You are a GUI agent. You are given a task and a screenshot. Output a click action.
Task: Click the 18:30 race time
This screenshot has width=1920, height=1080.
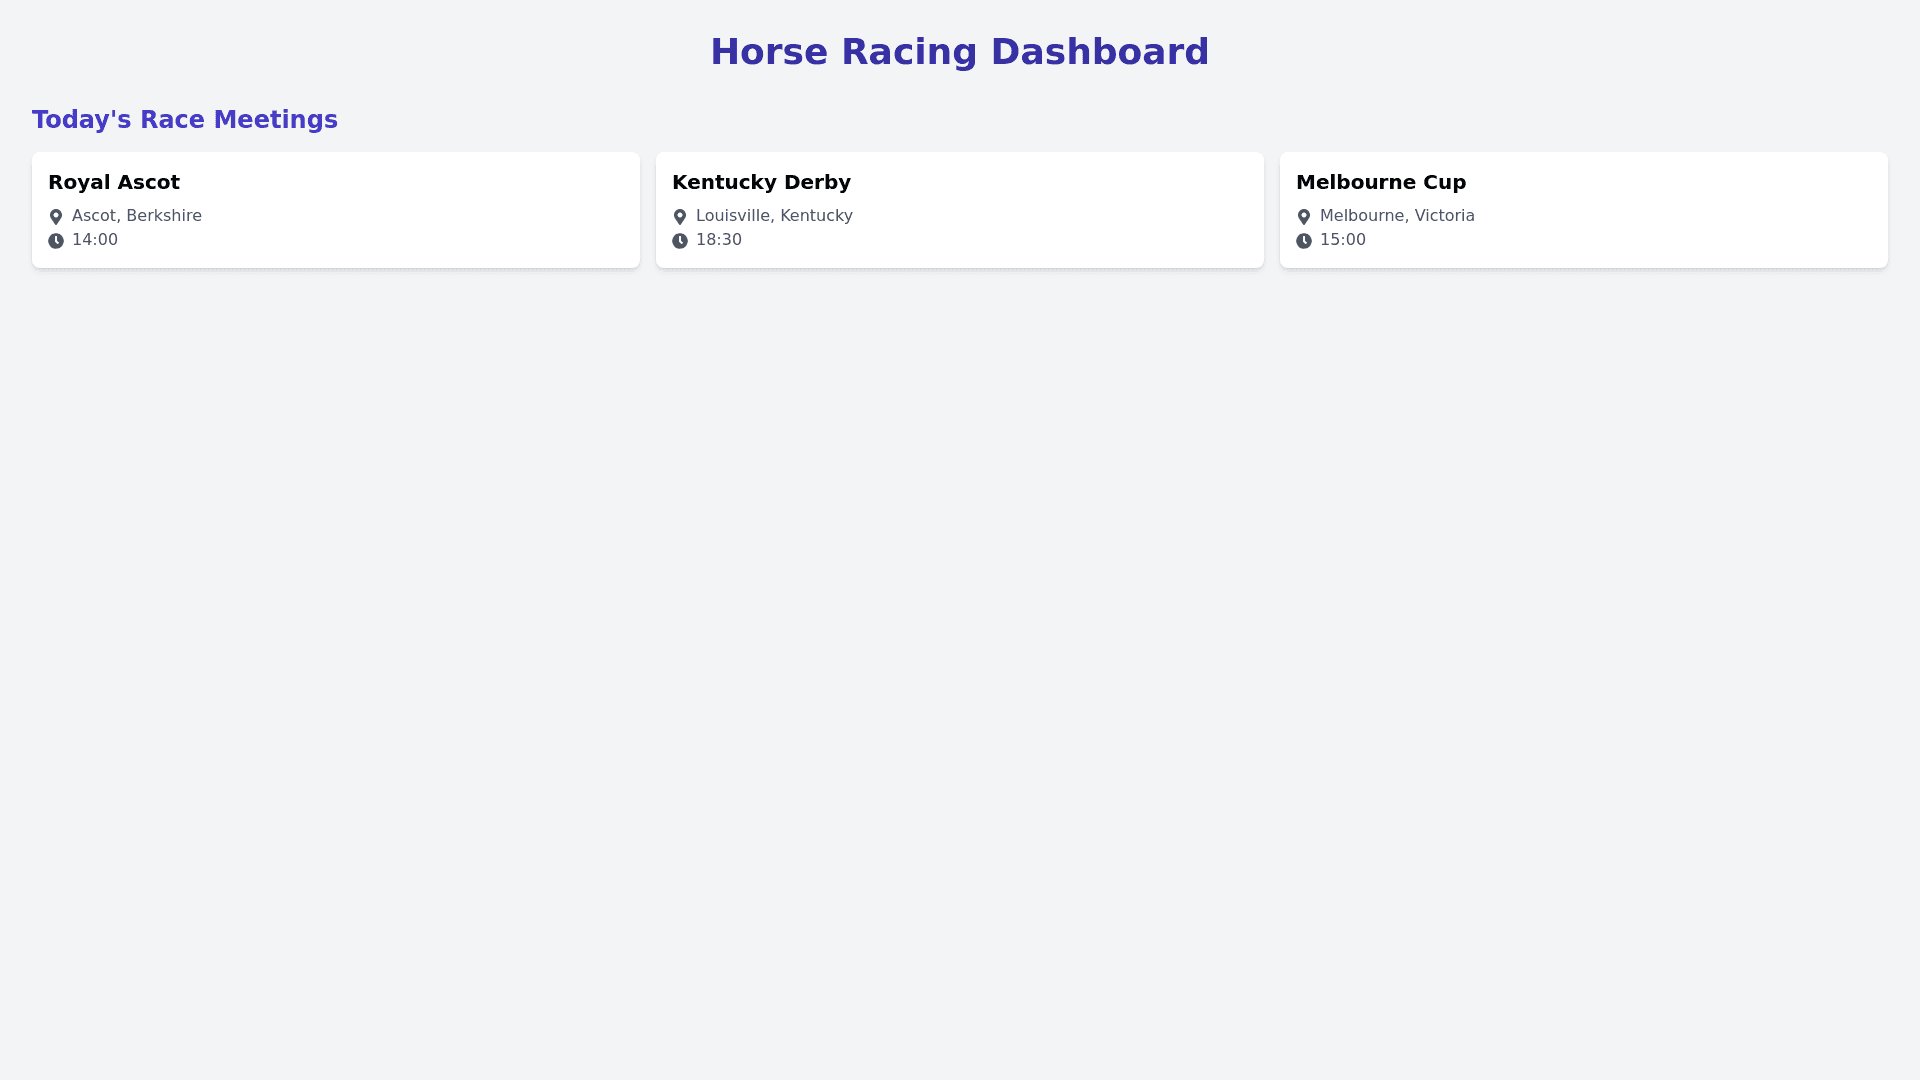coord(719,240)
